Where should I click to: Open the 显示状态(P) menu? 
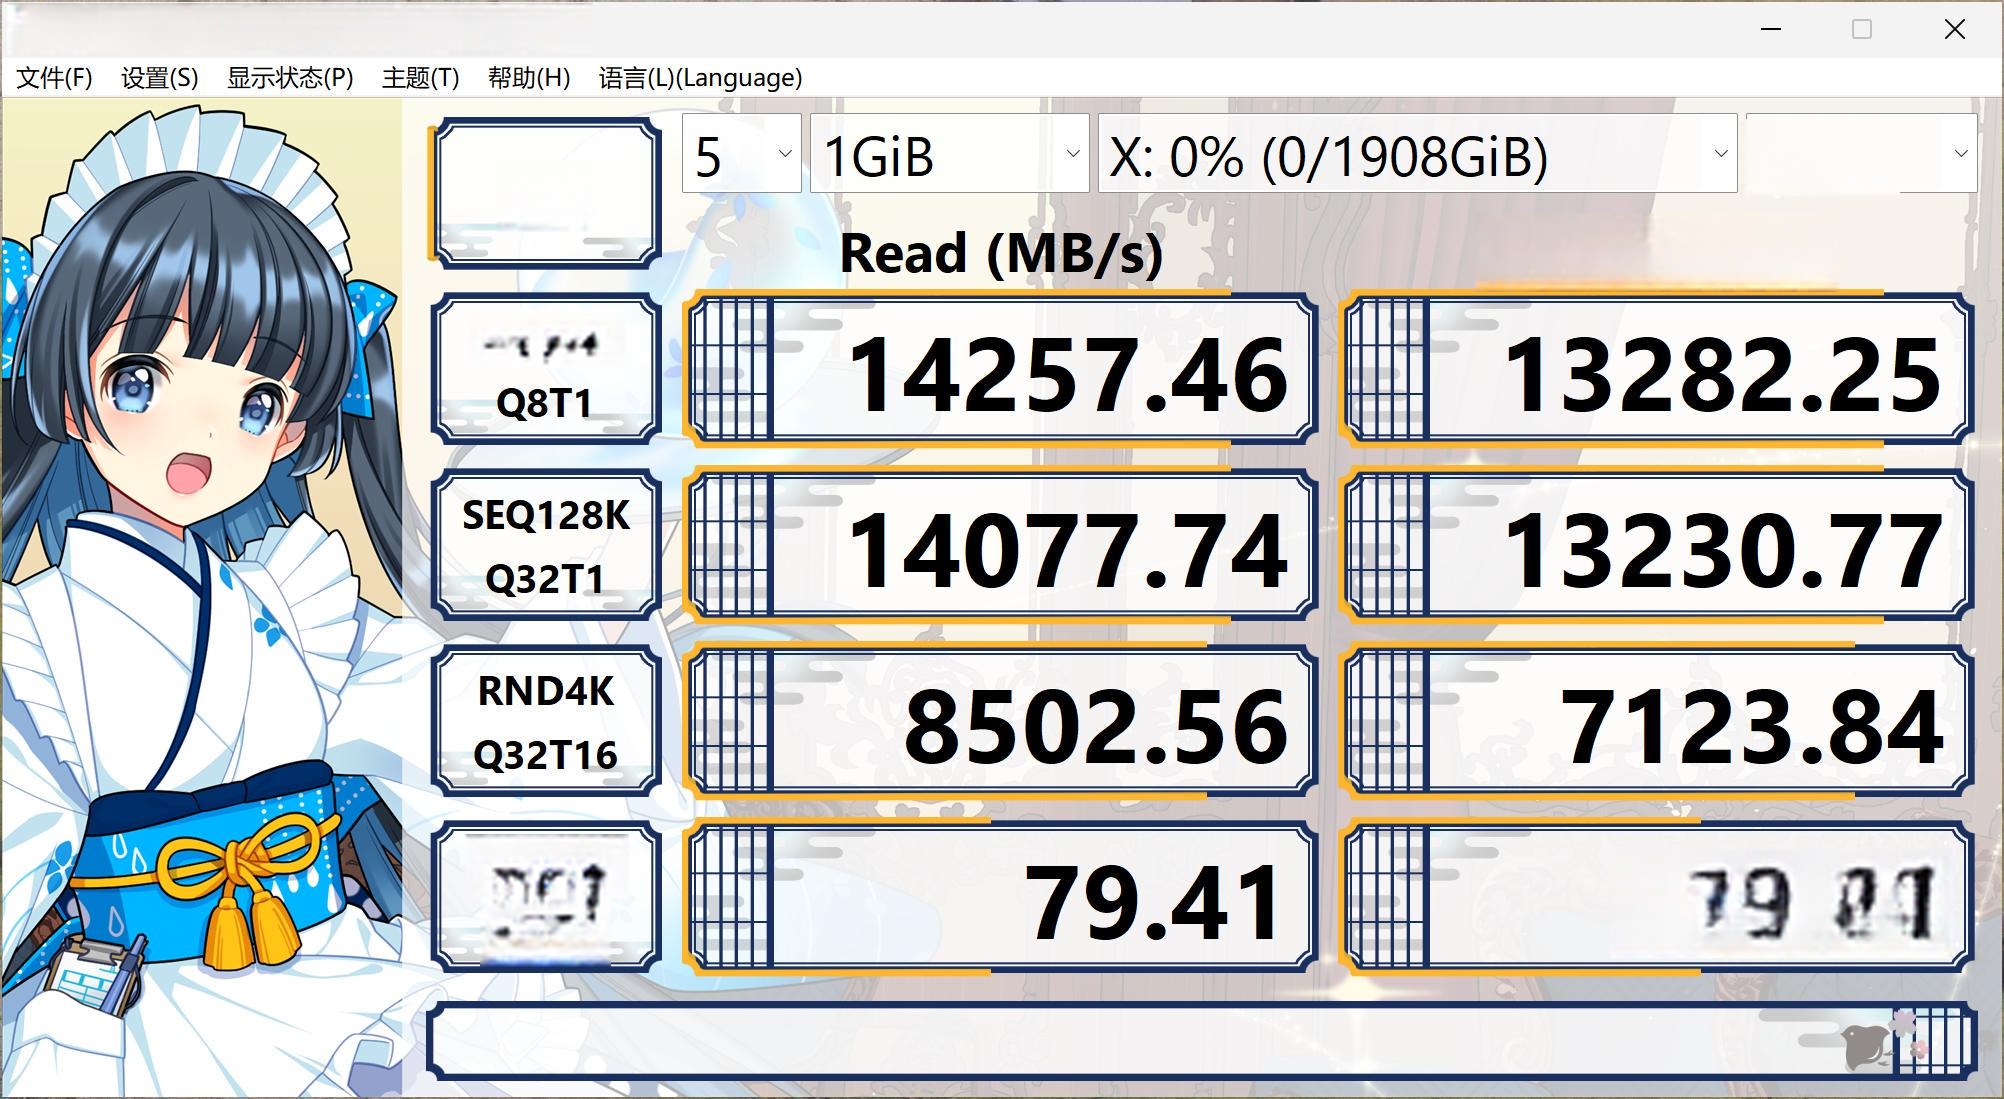(290, 78)
